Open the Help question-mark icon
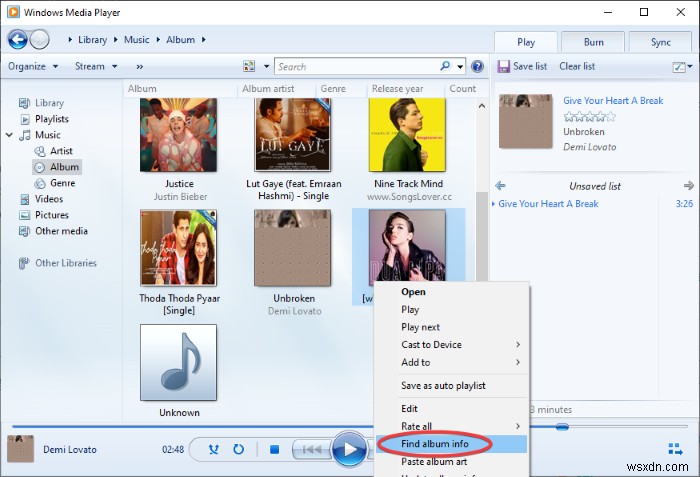This screenshot has height=477, width=700. point(477,67)
